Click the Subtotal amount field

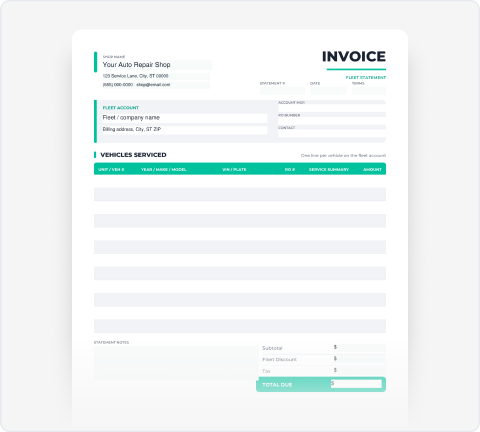click(x=359, y=348)
